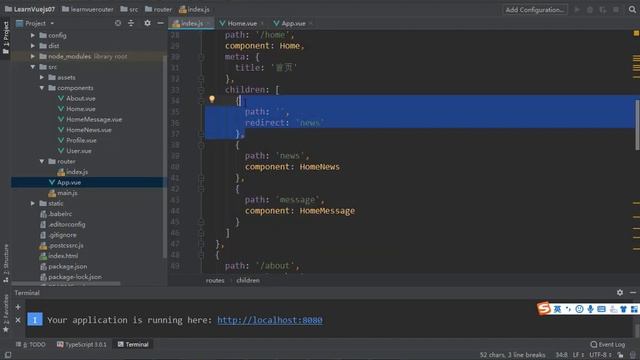Expand the dist folder
The image size is (640, 360).
(x=33, y=46)
